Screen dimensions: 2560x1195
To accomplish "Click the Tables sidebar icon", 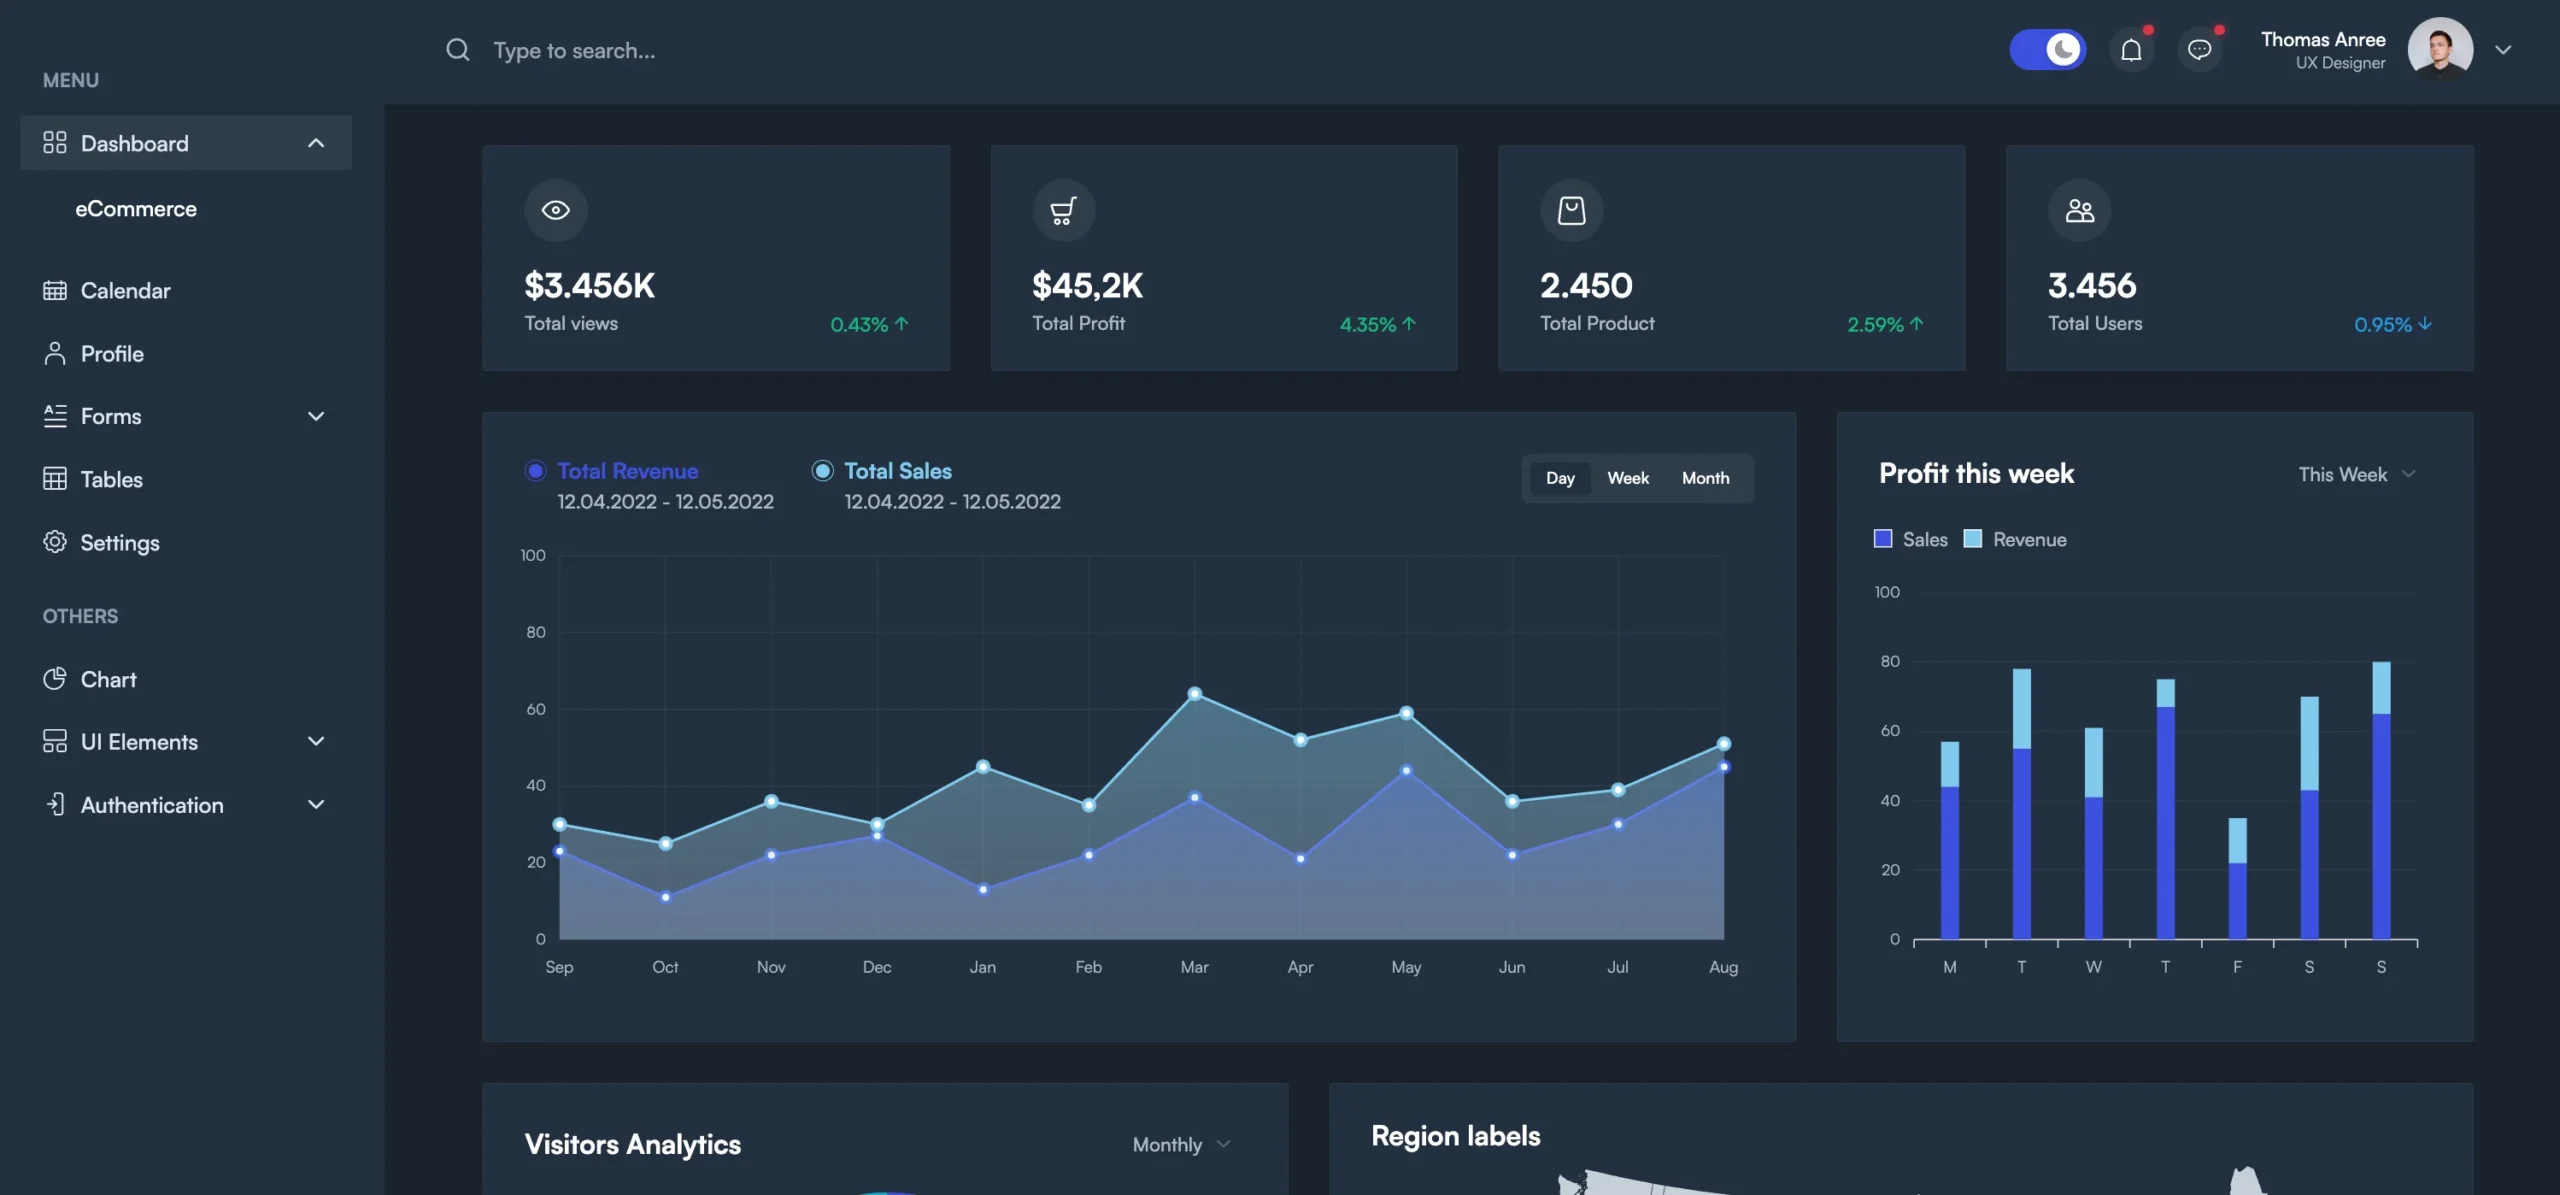I will click(55, 479).
